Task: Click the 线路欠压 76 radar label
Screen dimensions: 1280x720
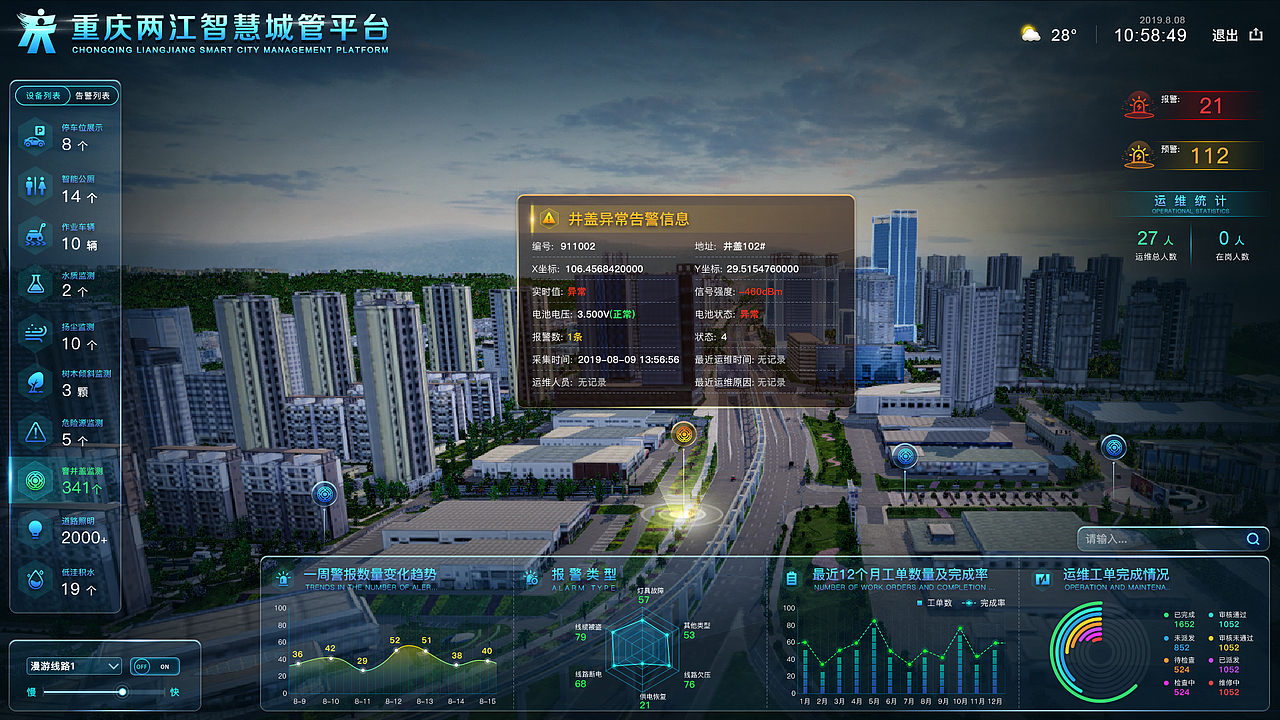Action: 697,679
